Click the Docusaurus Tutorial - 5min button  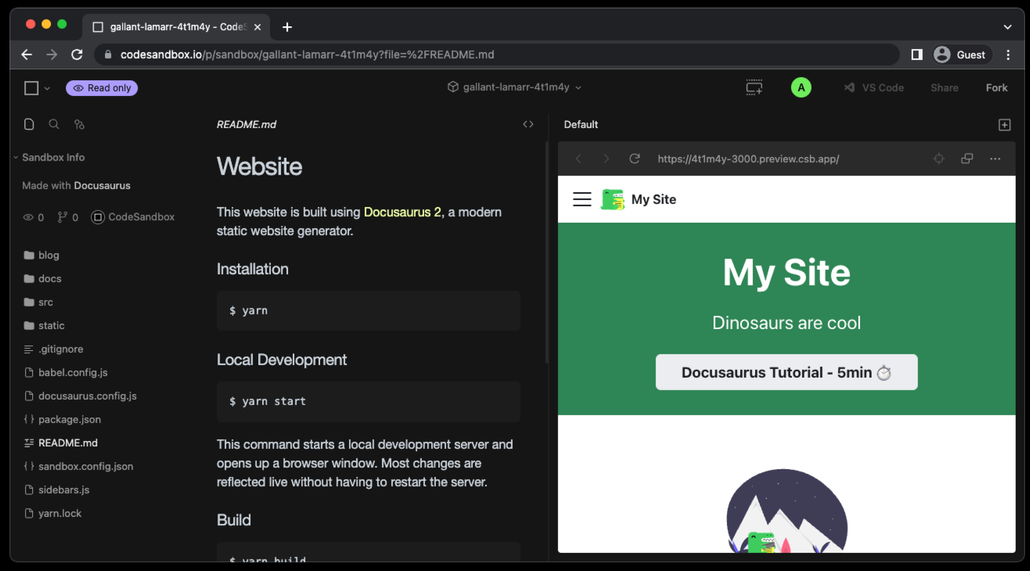786,373
